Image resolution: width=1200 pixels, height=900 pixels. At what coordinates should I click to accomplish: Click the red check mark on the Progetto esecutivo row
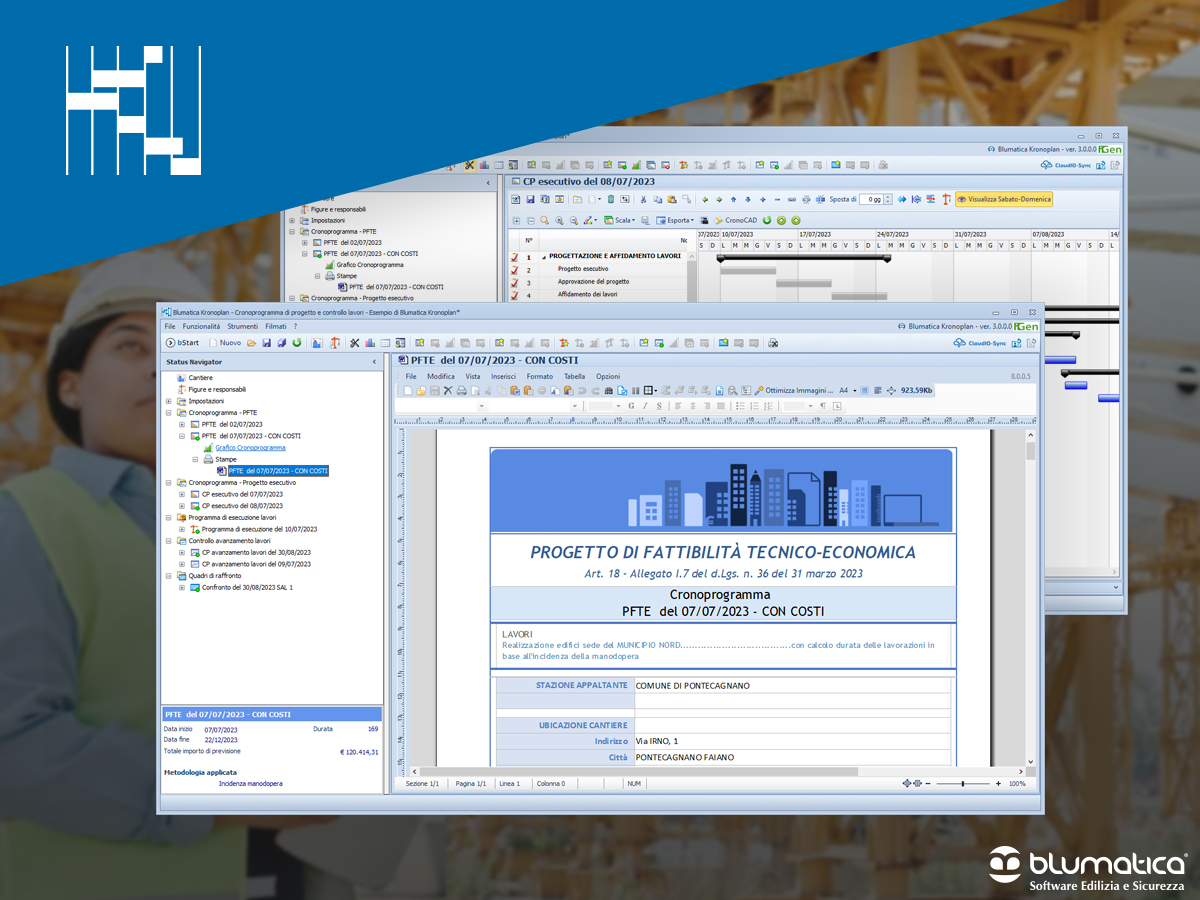coord(514,270)
